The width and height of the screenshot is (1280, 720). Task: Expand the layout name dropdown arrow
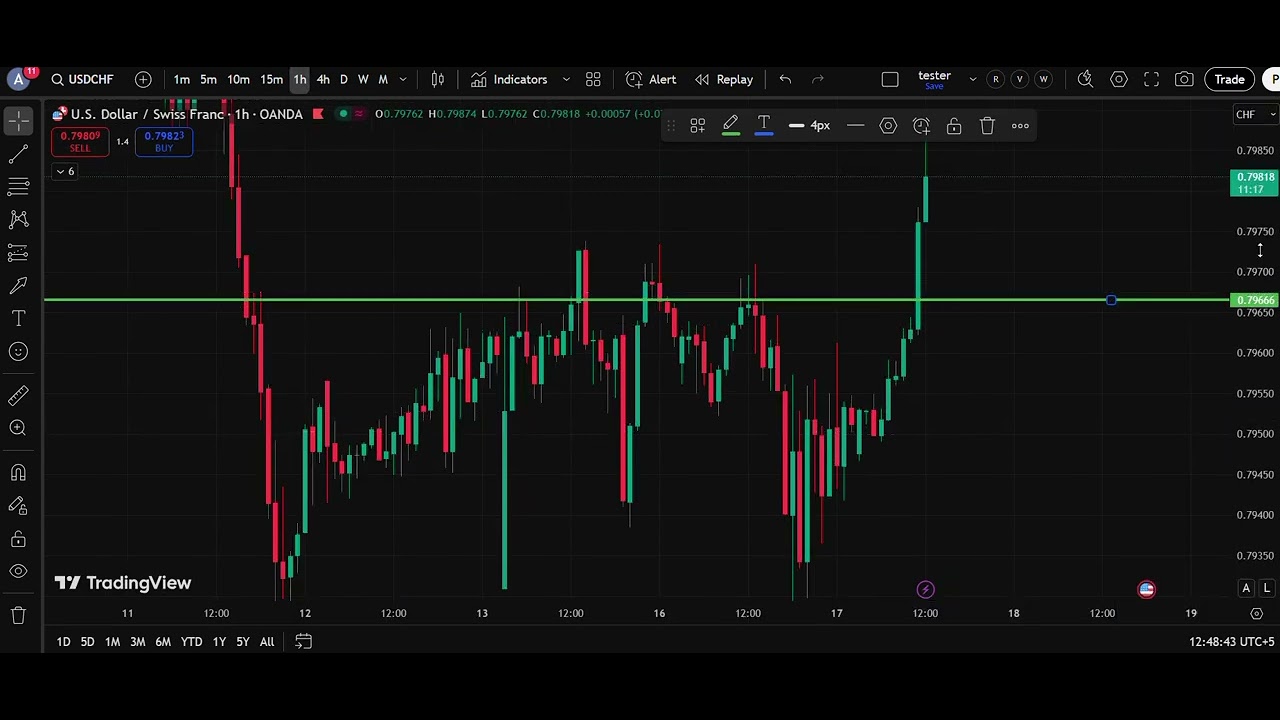point(972,80)
